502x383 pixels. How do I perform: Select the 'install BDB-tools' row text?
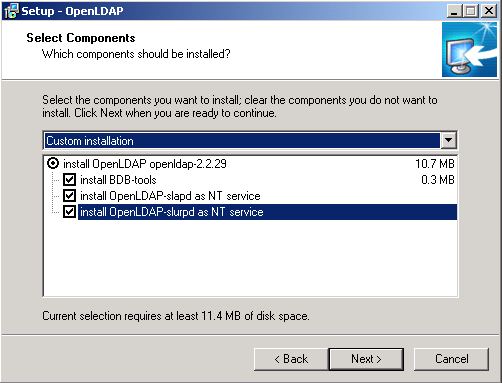118,180
